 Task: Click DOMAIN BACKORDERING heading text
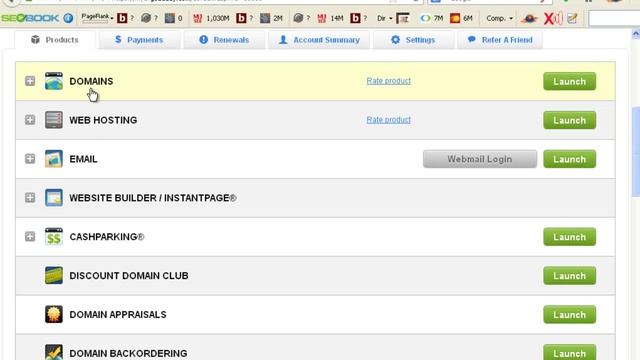pyautogui.click(x=128, y=353)
